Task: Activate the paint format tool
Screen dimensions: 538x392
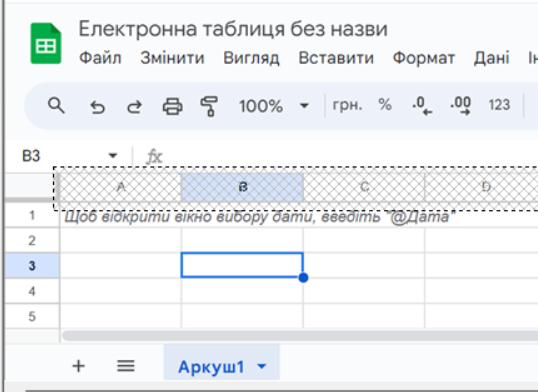Action: pos(209,106)
